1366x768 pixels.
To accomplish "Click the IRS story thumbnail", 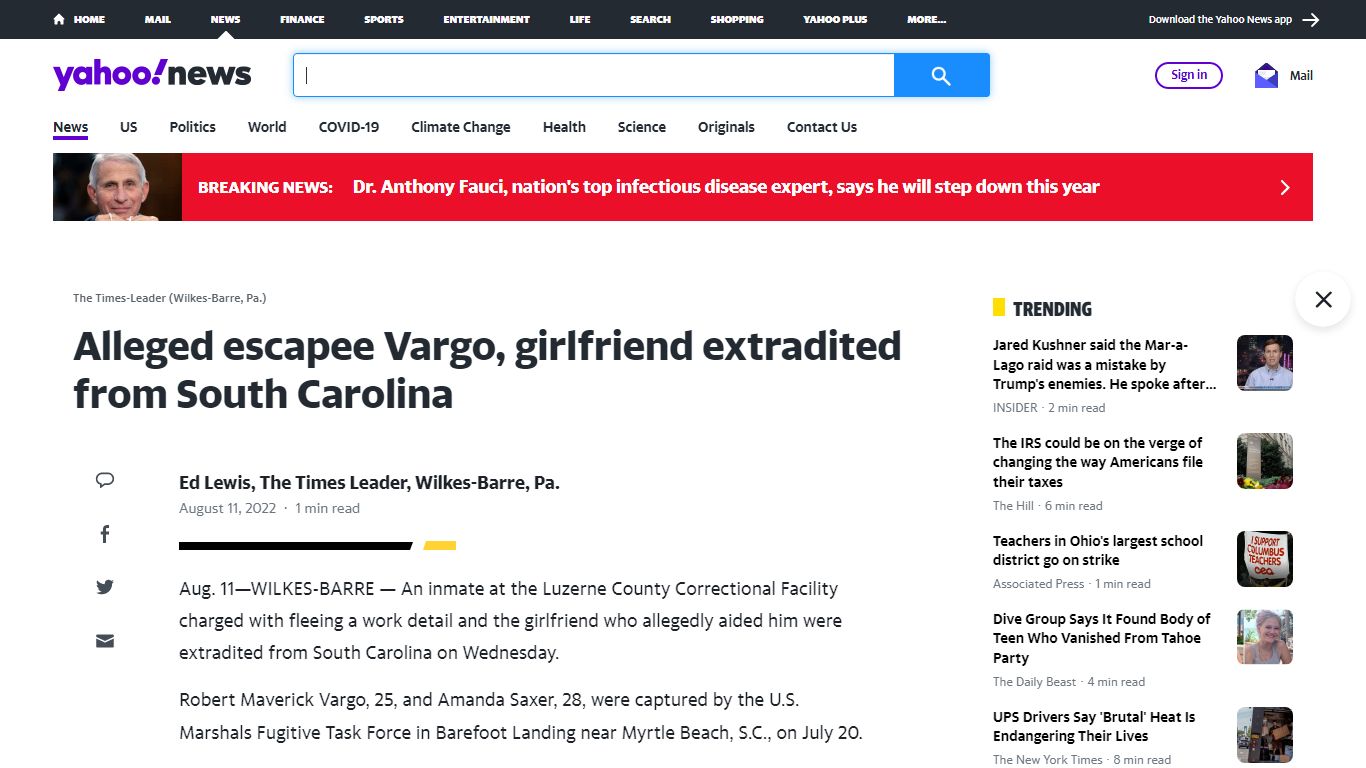I will (x=1265, y=461).
